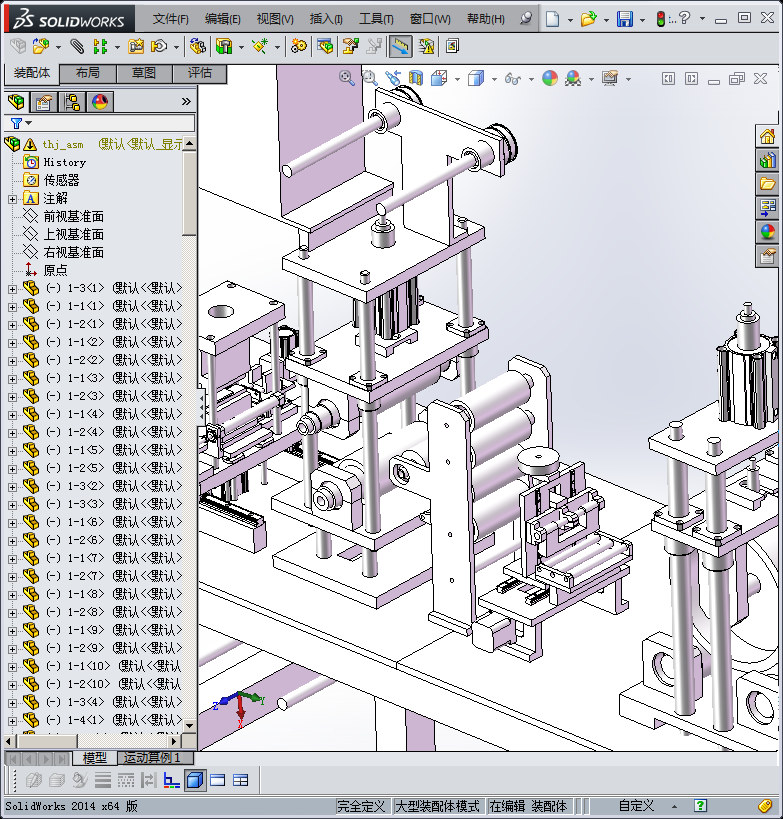Open Edit Appearance color ball in view toolbar
Image resolution: width=783 pixels, height=819 pixels.
(550, 78)
